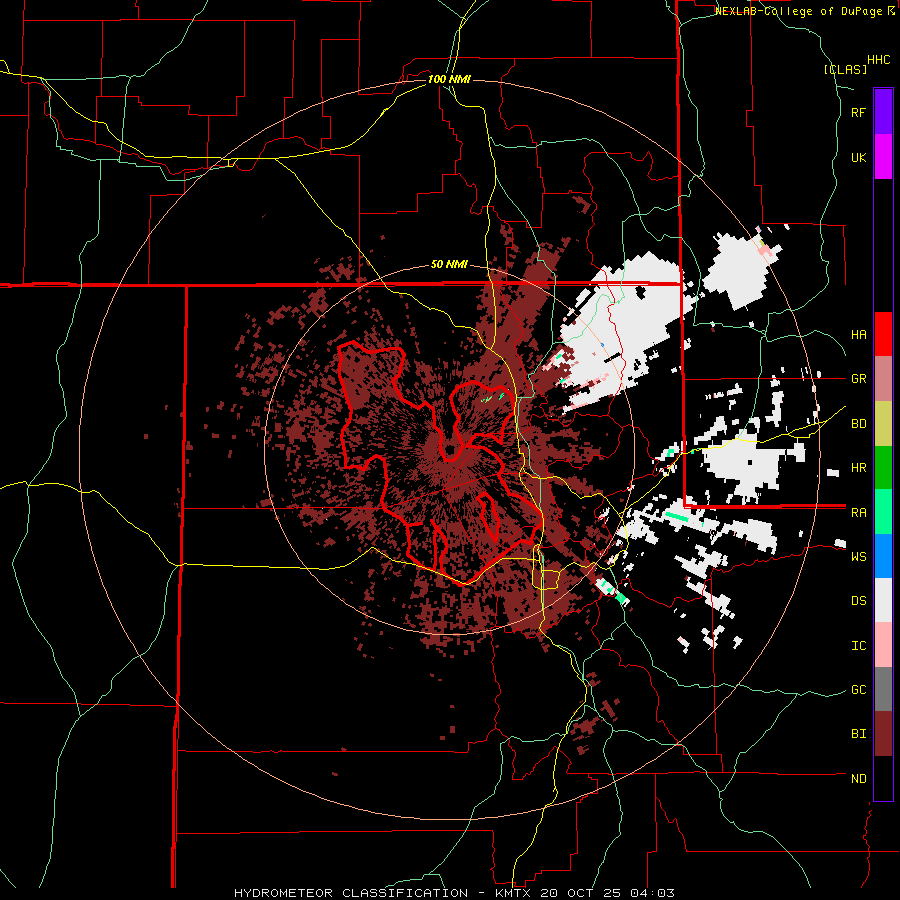This screenshot has height=900, width=900.
Task: Click the 100 NMI range ring label
Action: (x=449, y=79)
